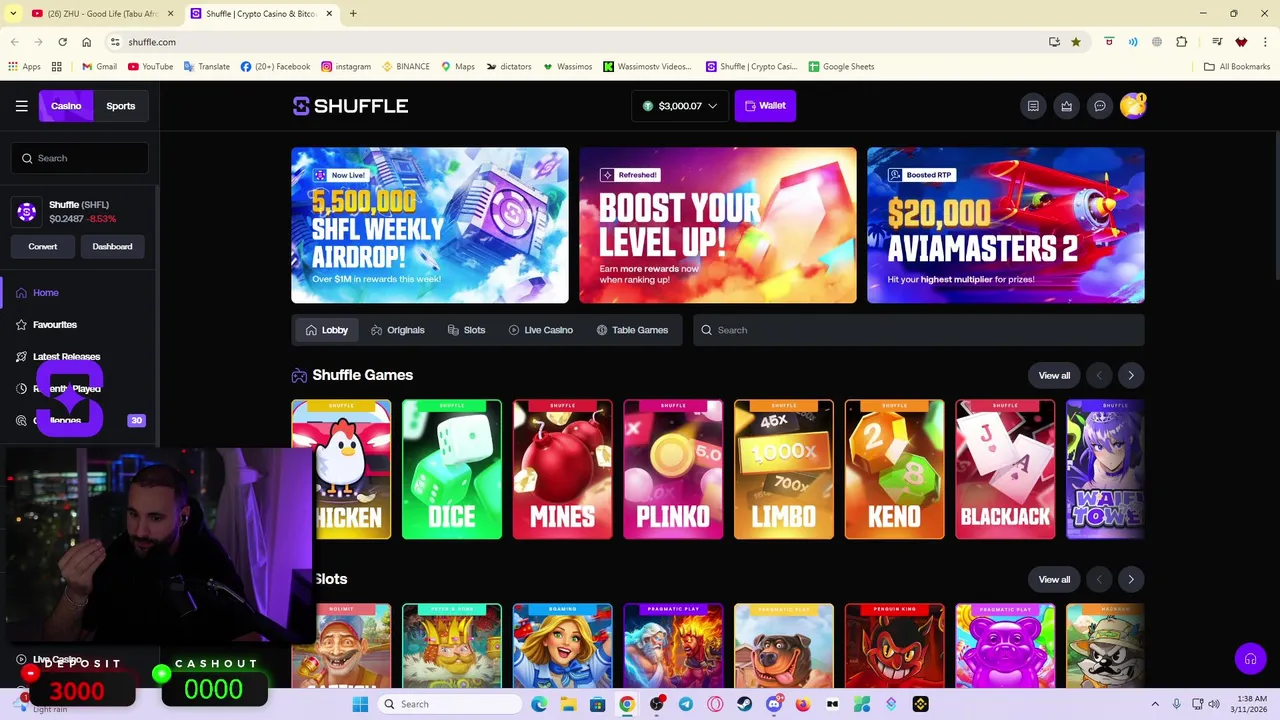This screenshot has width=1280, height=720.
Task: Open the Mines game
Action: (x=563, y=469)
